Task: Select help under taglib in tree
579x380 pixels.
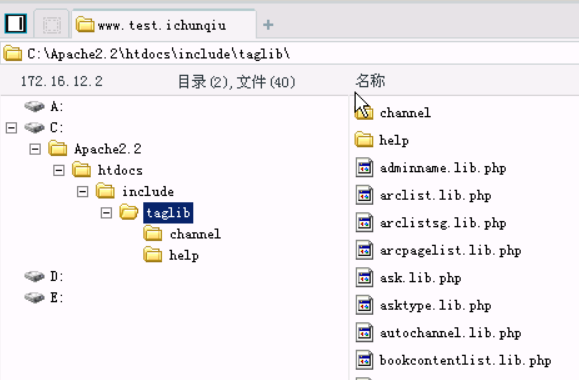Action: pos(184,256)
